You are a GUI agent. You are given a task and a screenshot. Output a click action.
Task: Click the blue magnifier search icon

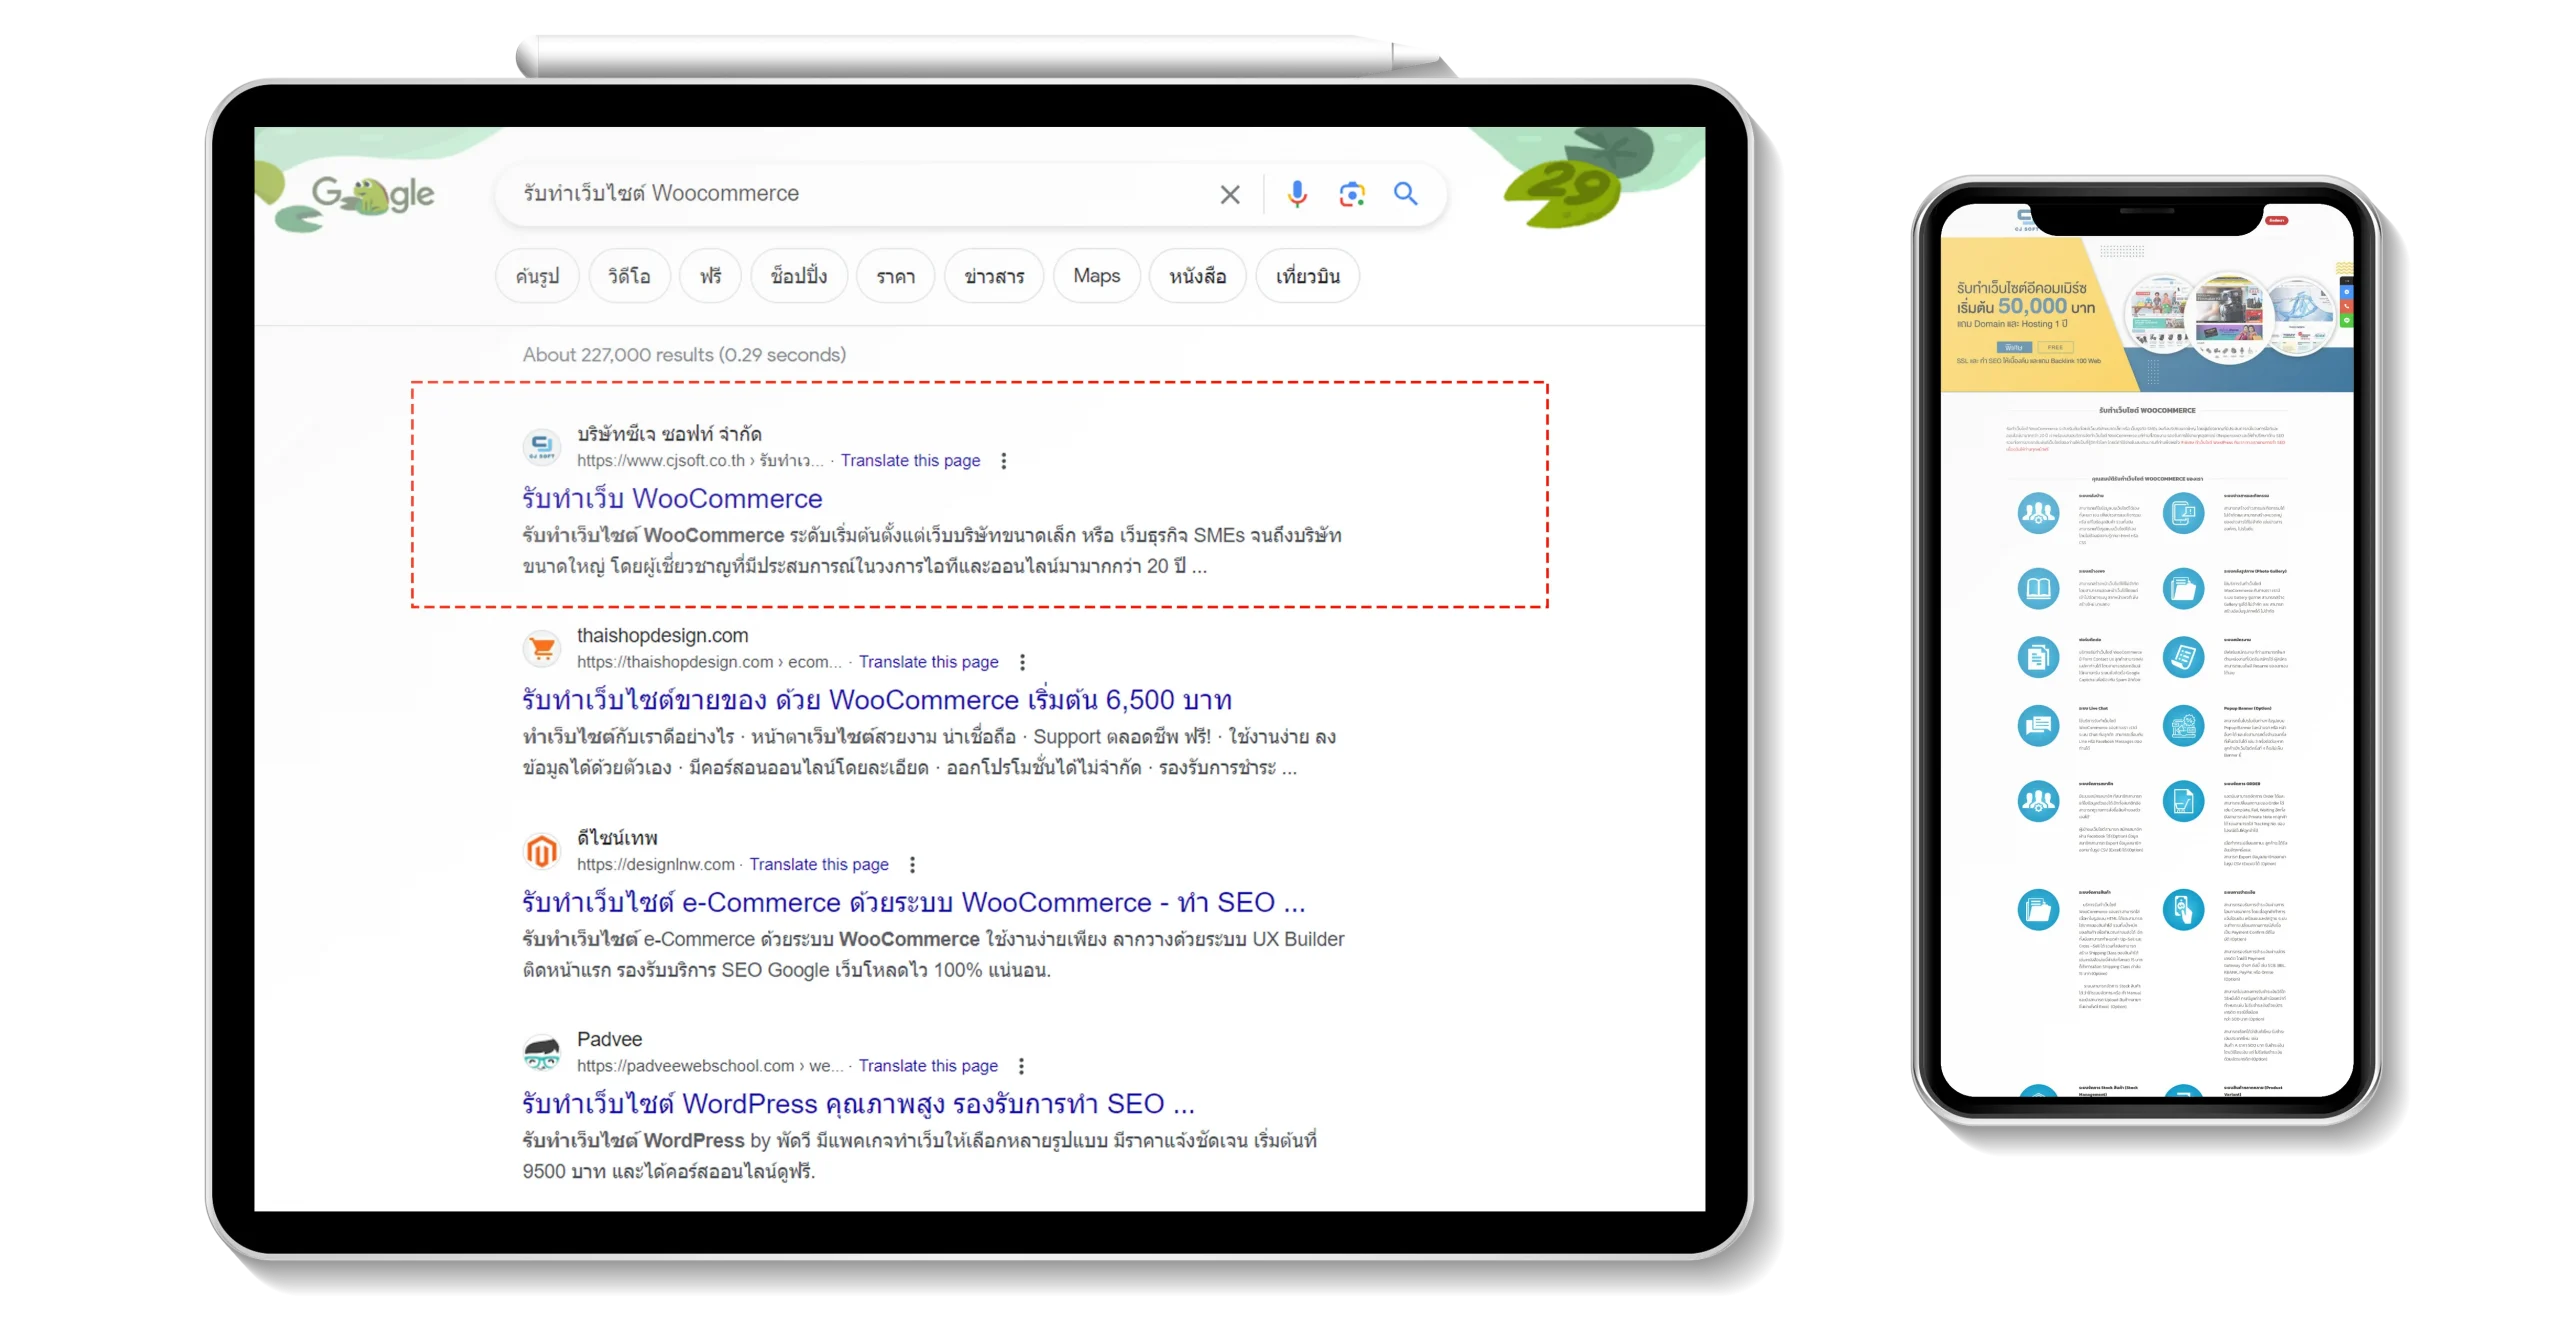point(1405,193)
